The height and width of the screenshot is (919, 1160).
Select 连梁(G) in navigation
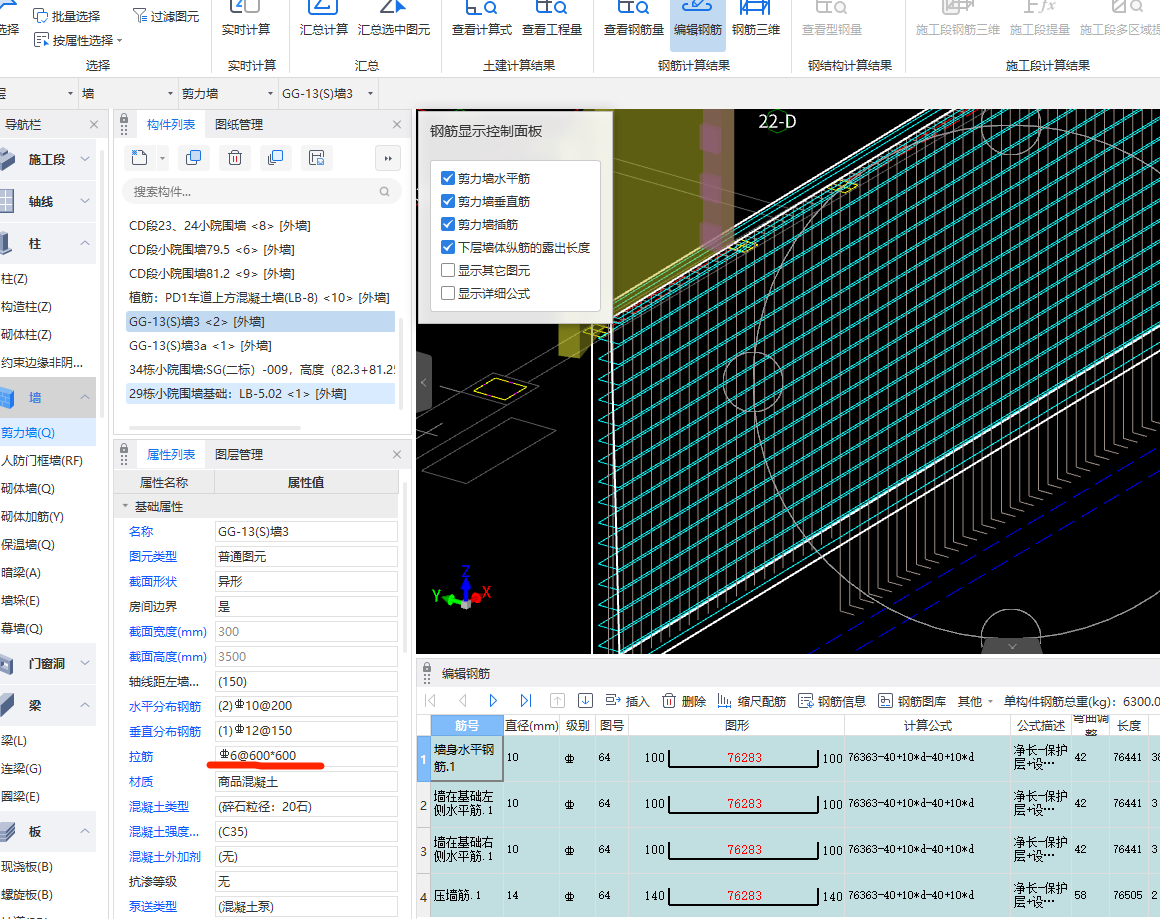[47, 768]
